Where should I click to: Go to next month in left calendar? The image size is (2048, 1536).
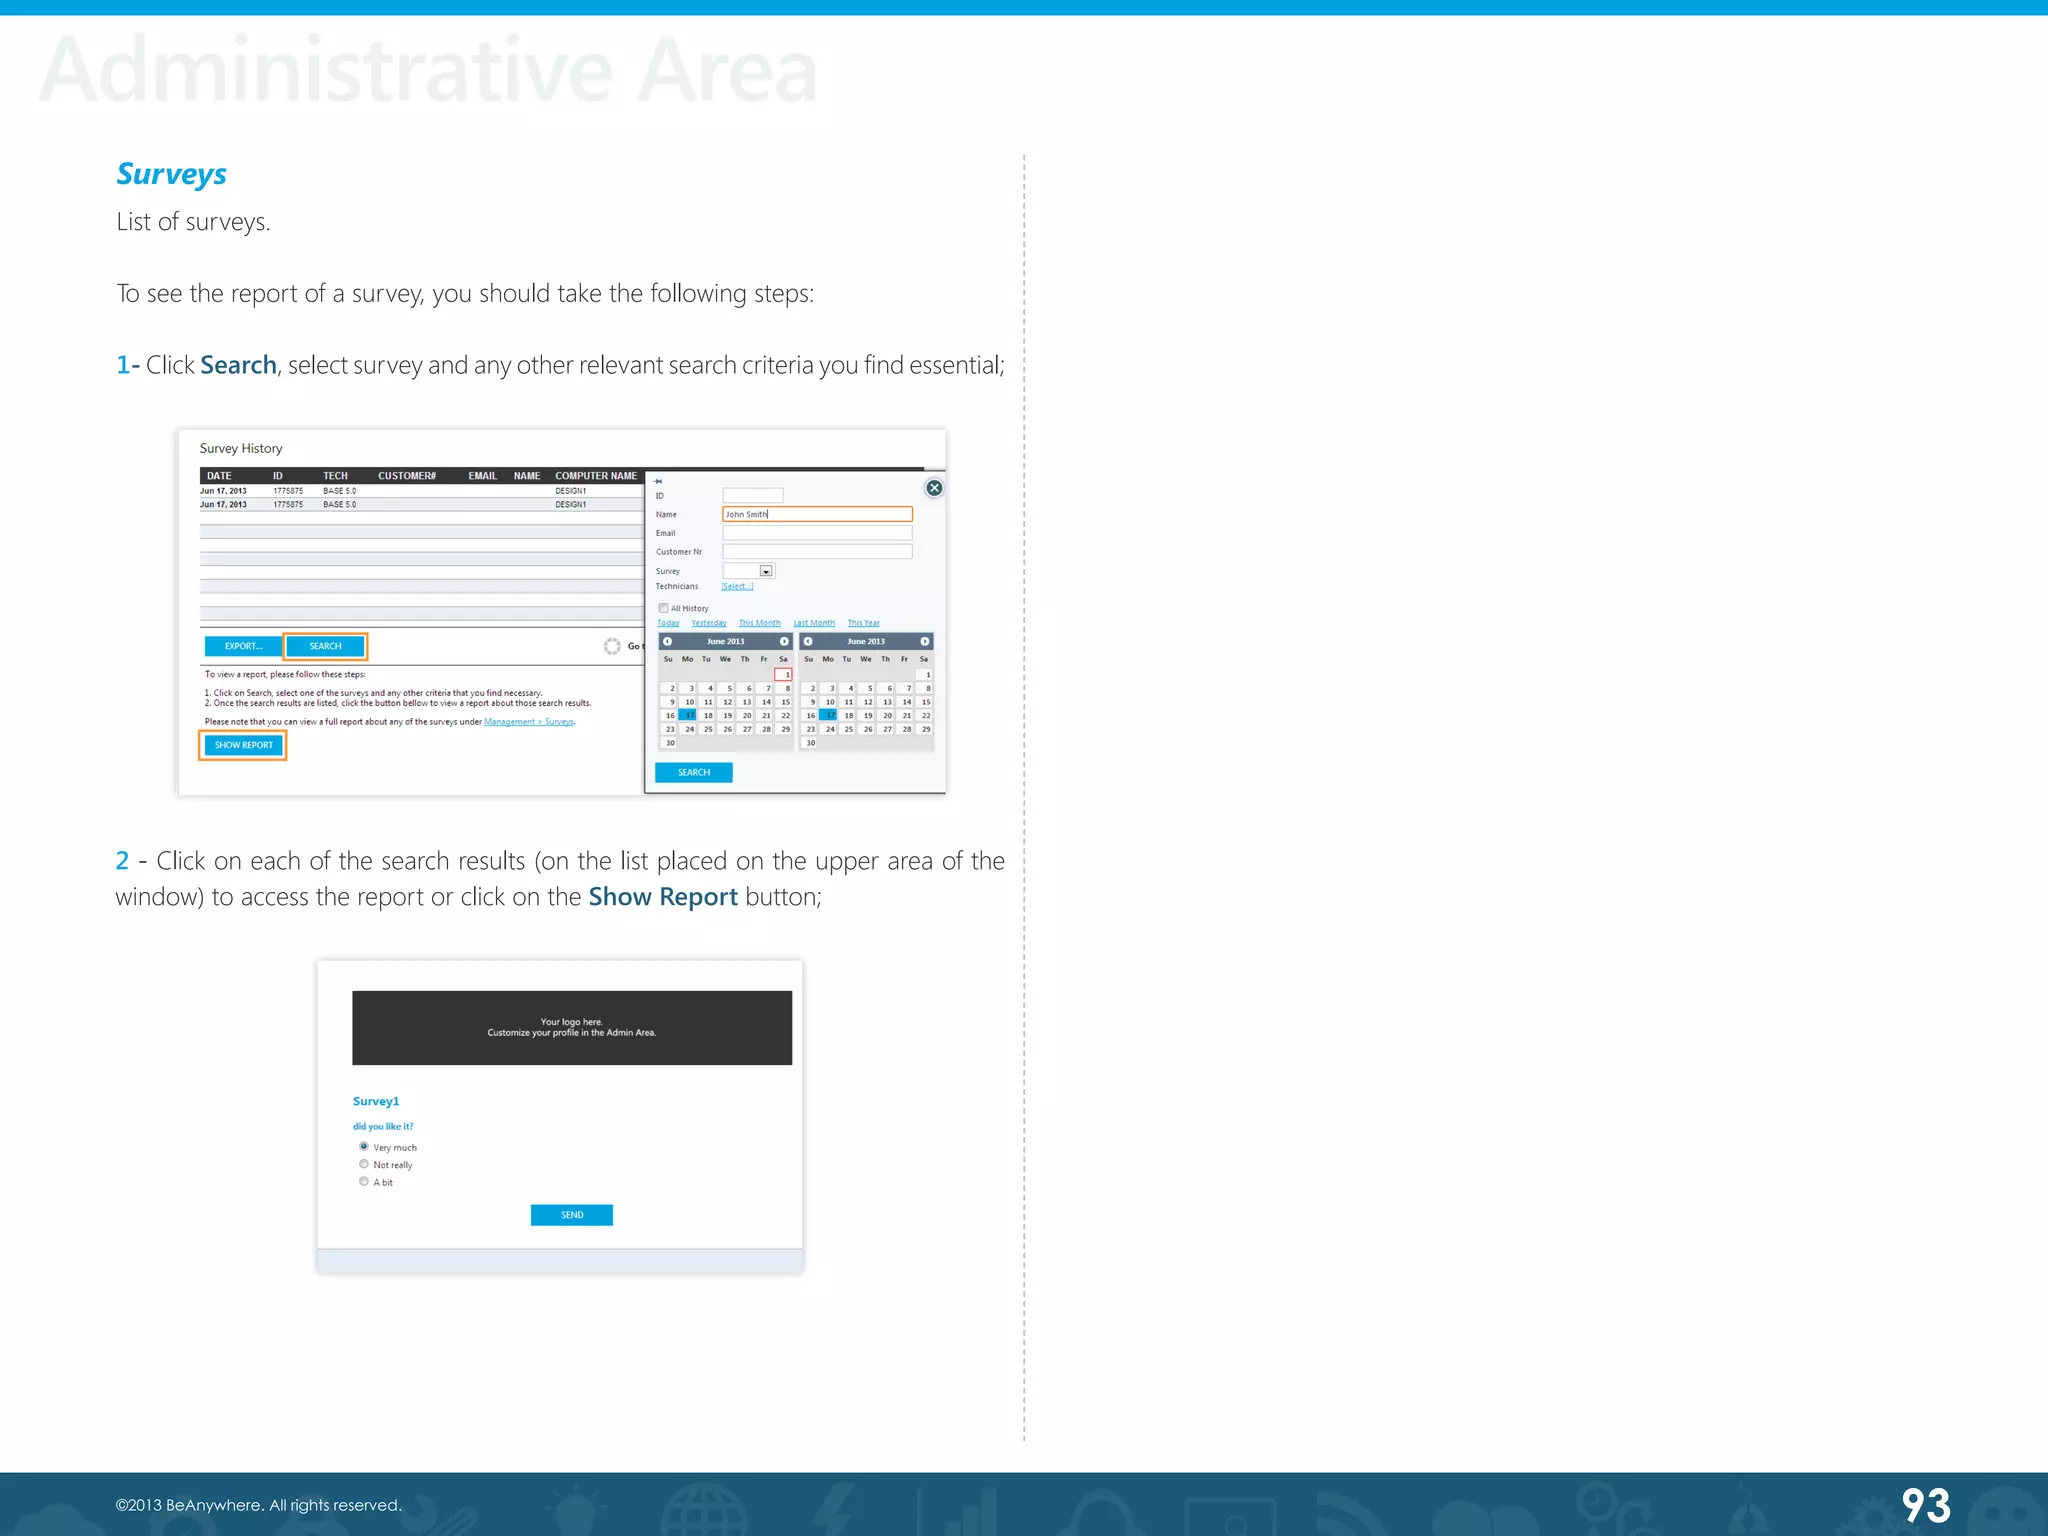(784, 642)
